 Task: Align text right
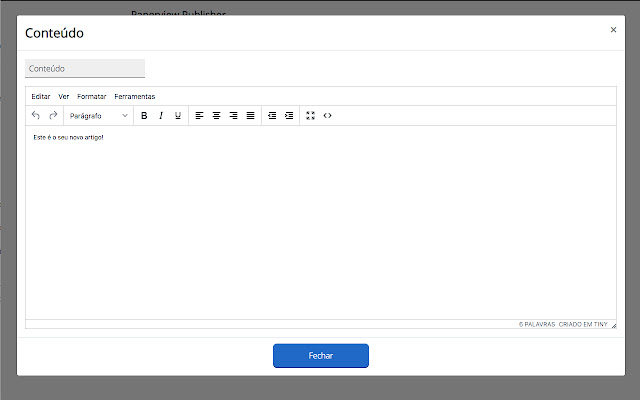point(233,116)
